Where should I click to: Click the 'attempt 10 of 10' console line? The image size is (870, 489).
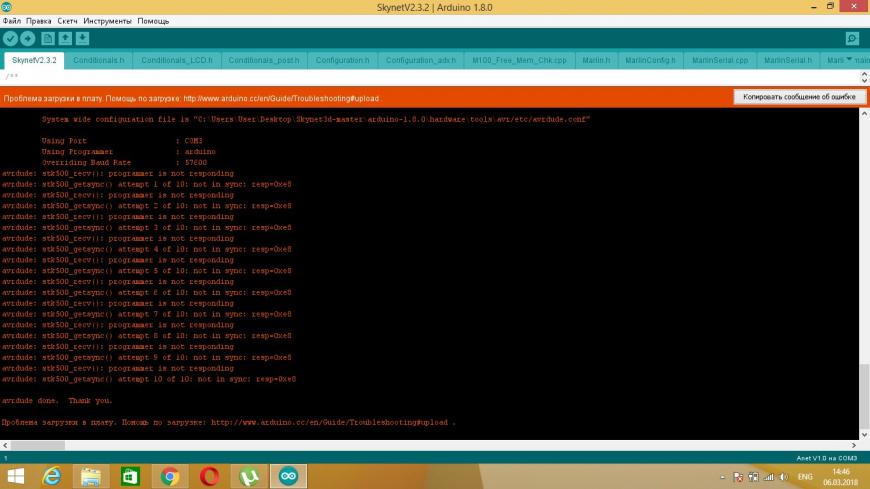click(149, 379)
